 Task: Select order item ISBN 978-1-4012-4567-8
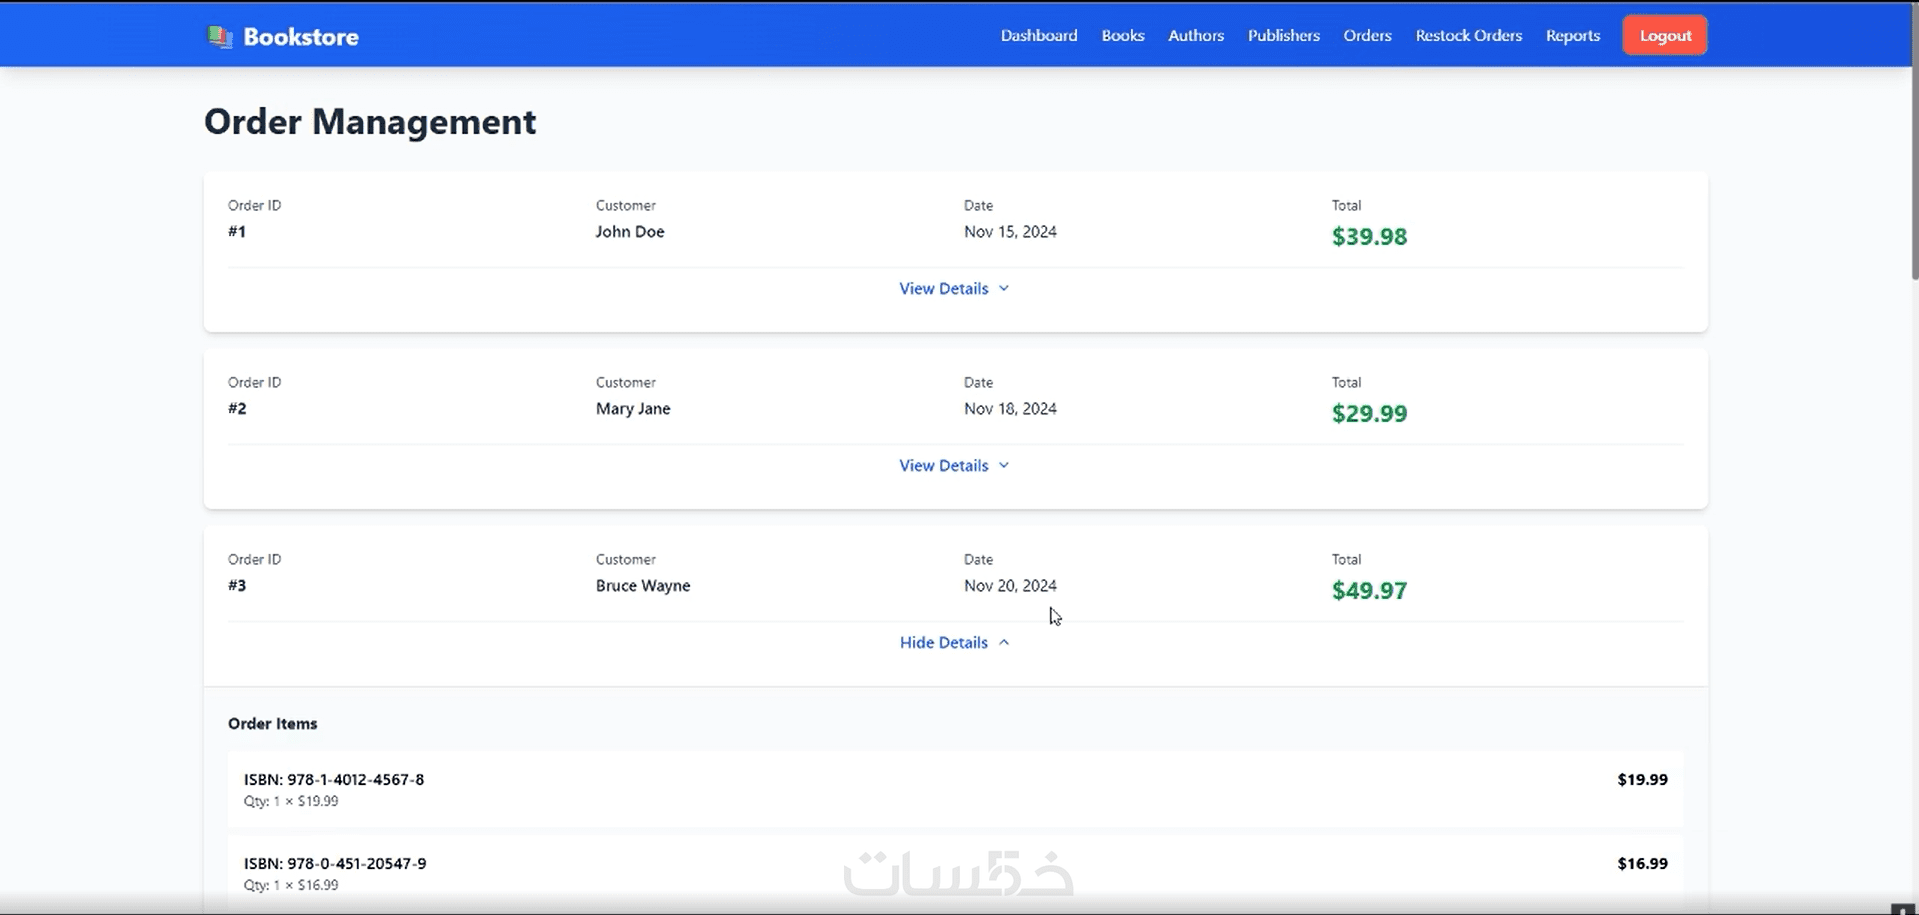tap(333, 780)
